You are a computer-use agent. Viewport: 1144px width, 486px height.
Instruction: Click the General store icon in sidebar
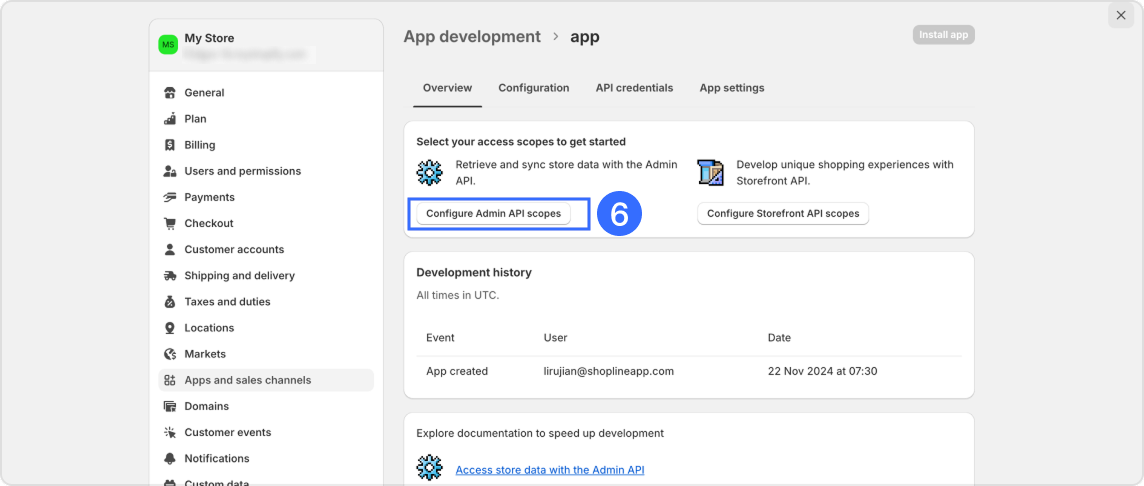(x=170, y=93)
